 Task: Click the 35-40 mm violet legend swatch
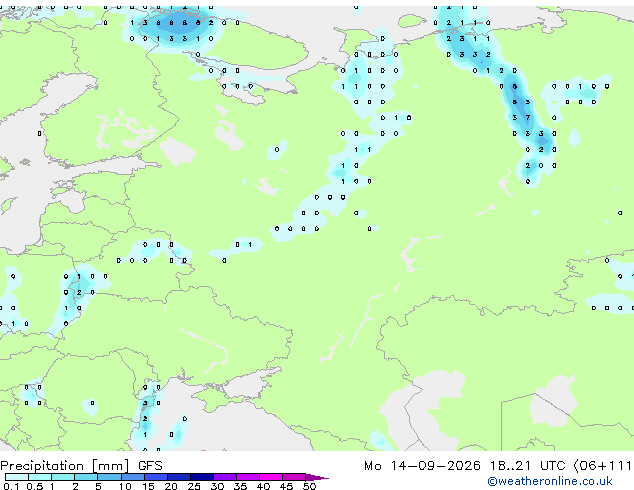[248, 477]
